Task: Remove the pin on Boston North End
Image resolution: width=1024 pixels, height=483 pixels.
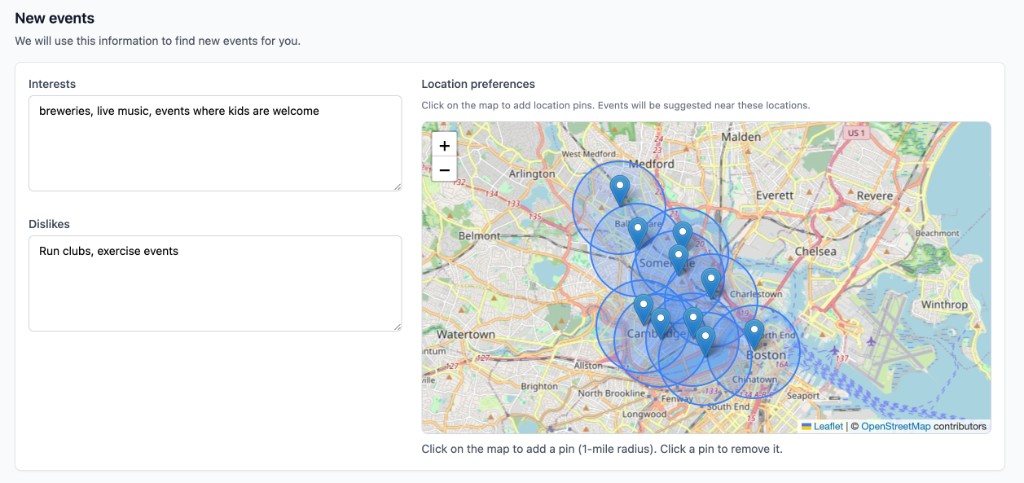Action: tap(754, 334)
